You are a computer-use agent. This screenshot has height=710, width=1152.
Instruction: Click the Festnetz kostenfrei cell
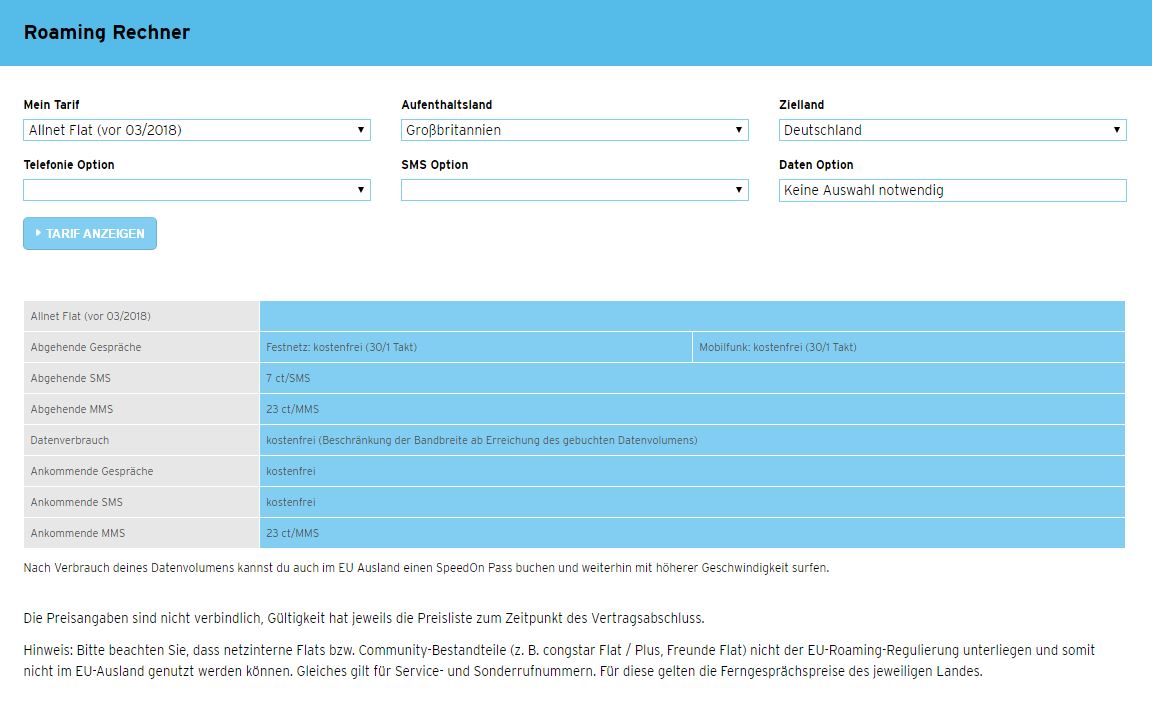click(475, 347)
